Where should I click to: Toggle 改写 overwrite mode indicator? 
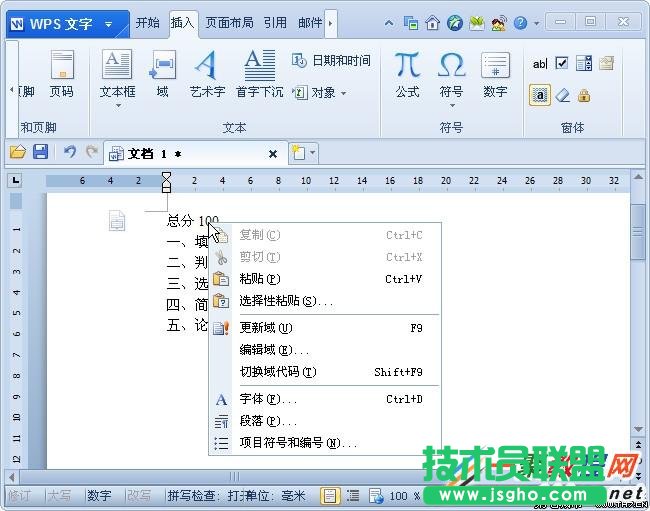(138, 496)
